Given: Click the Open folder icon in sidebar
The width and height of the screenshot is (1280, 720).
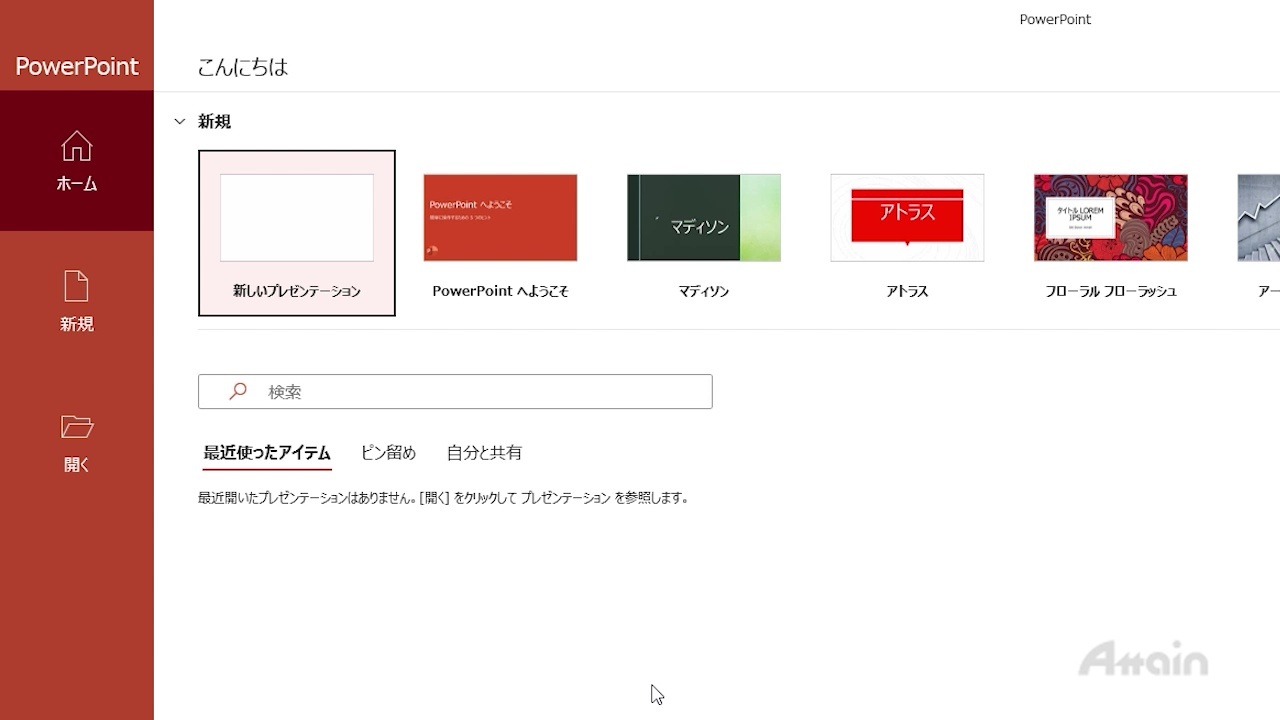Looking at the screenshot, I should tap(77, 427).
